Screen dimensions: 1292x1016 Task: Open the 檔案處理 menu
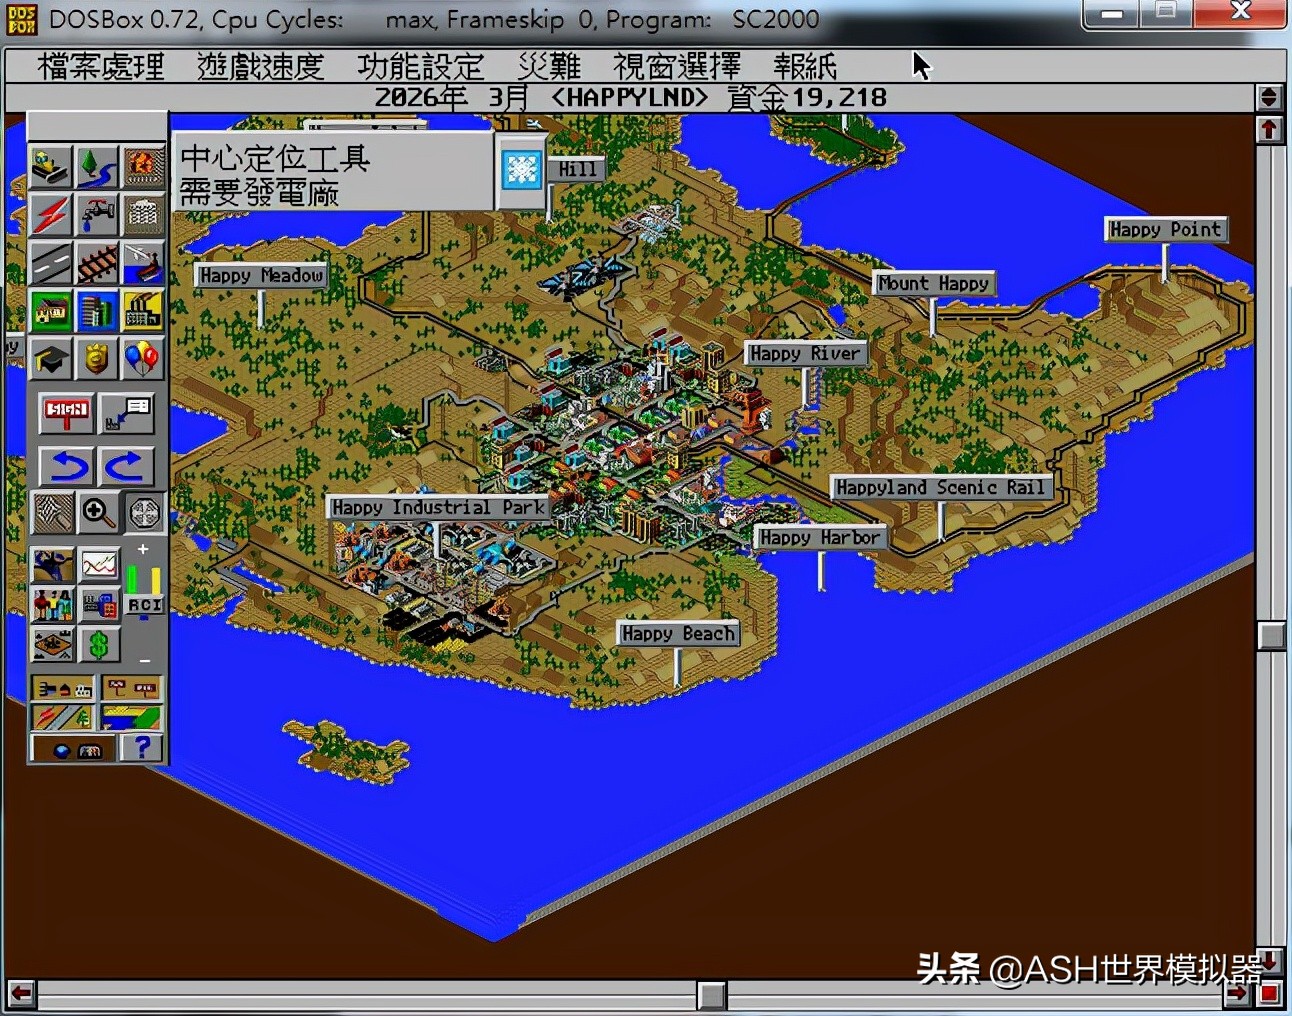point(101,66)
